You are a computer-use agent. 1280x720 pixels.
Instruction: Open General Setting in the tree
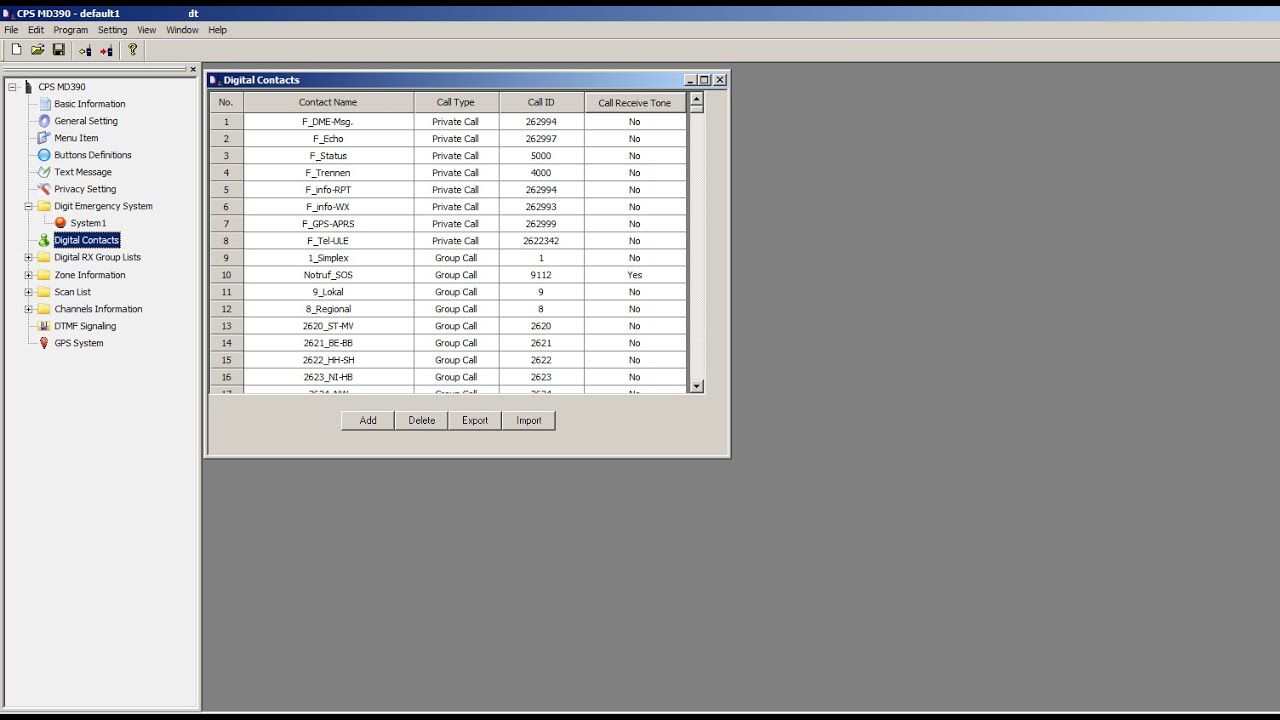[x=86, y=121]
